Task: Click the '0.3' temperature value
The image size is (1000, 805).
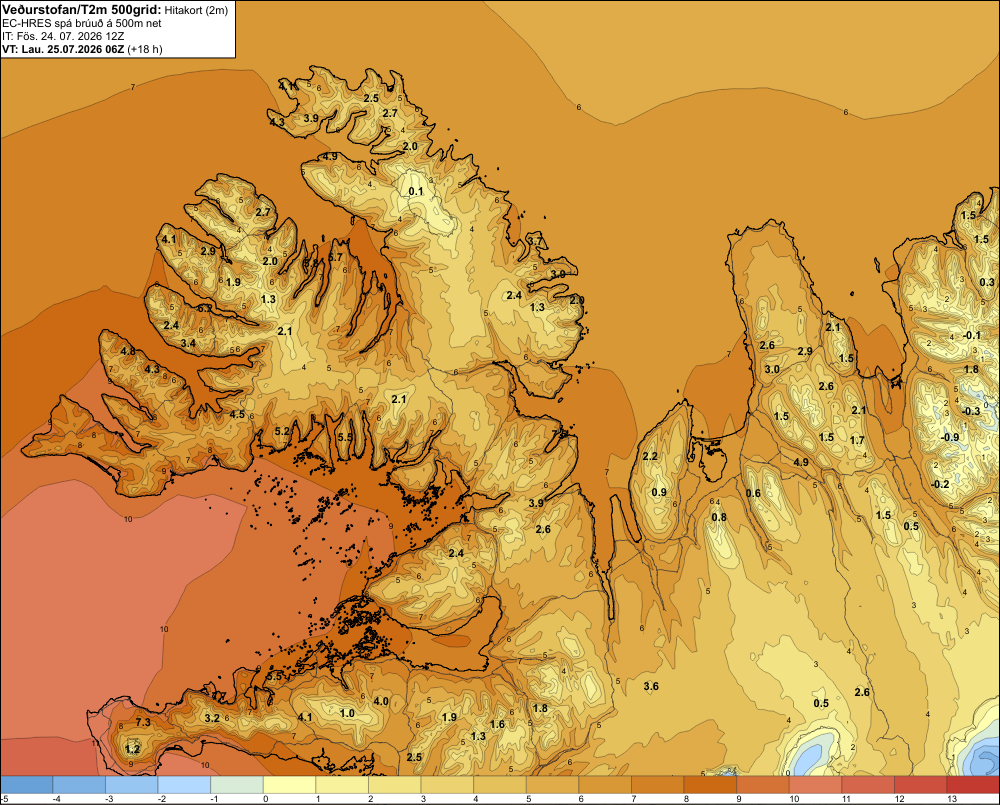Action: click(987, 282)
